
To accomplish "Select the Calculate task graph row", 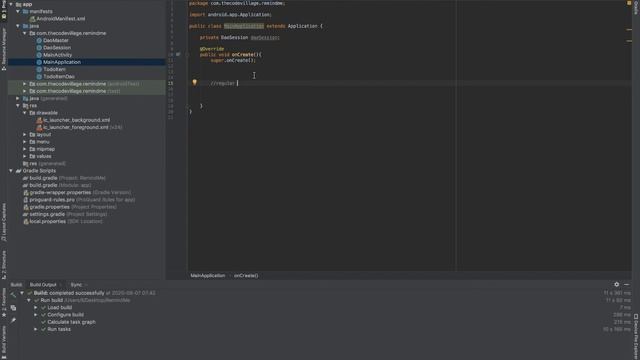I will [x=71, y=322].
